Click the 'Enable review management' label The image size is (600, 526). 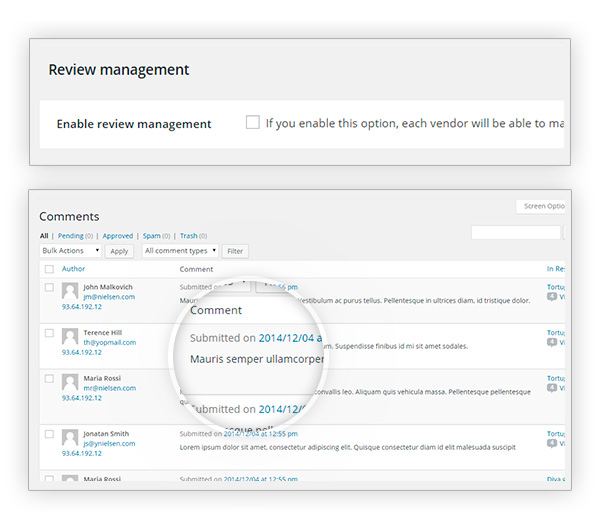pyautogui.click(x=134, y=124)
